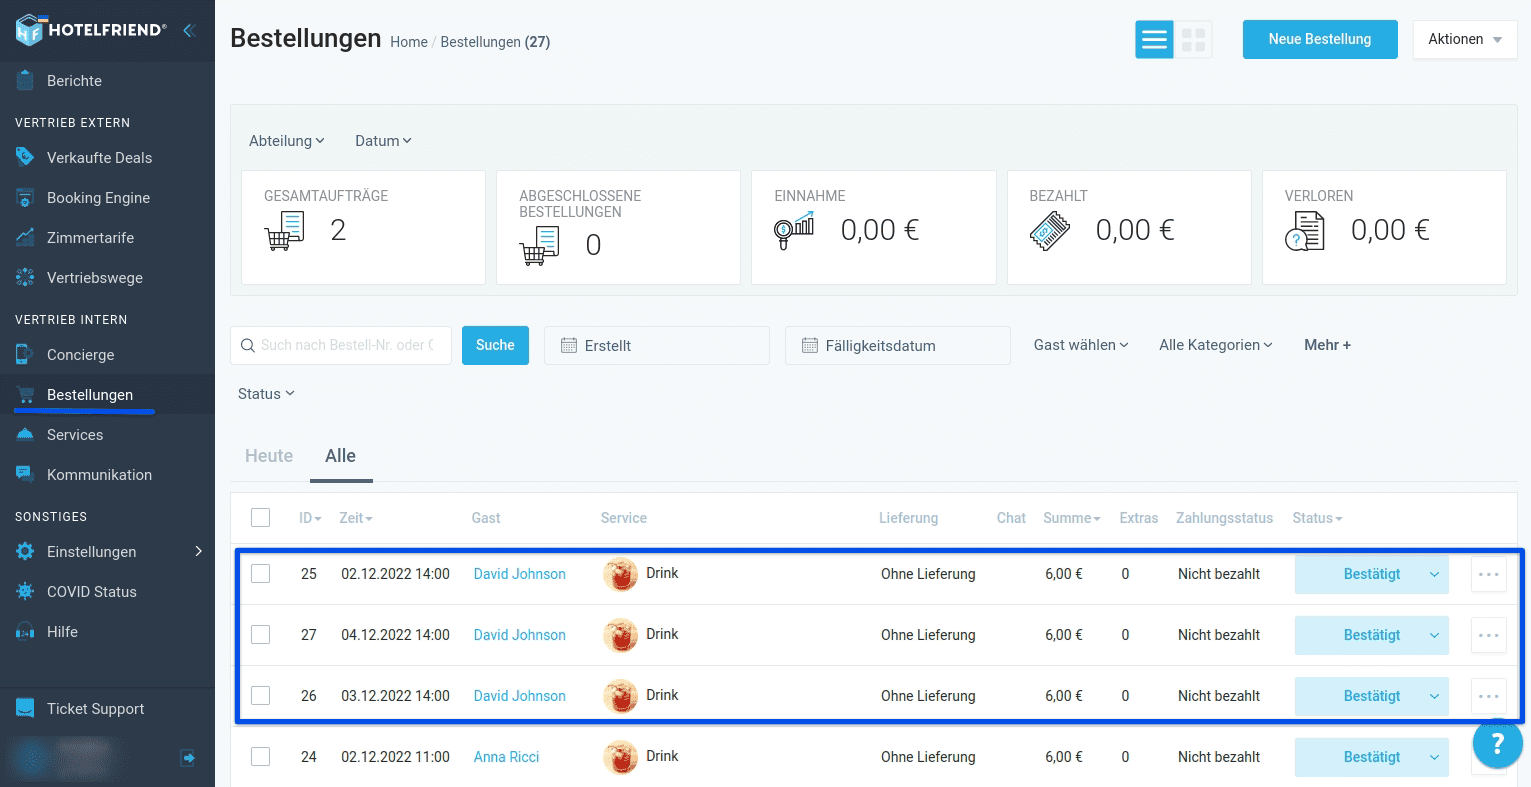Expand Bestätigt status dropdown for order 27
The height and width of the screenshot is (787, 1531).
click(x=1434, y=635)
